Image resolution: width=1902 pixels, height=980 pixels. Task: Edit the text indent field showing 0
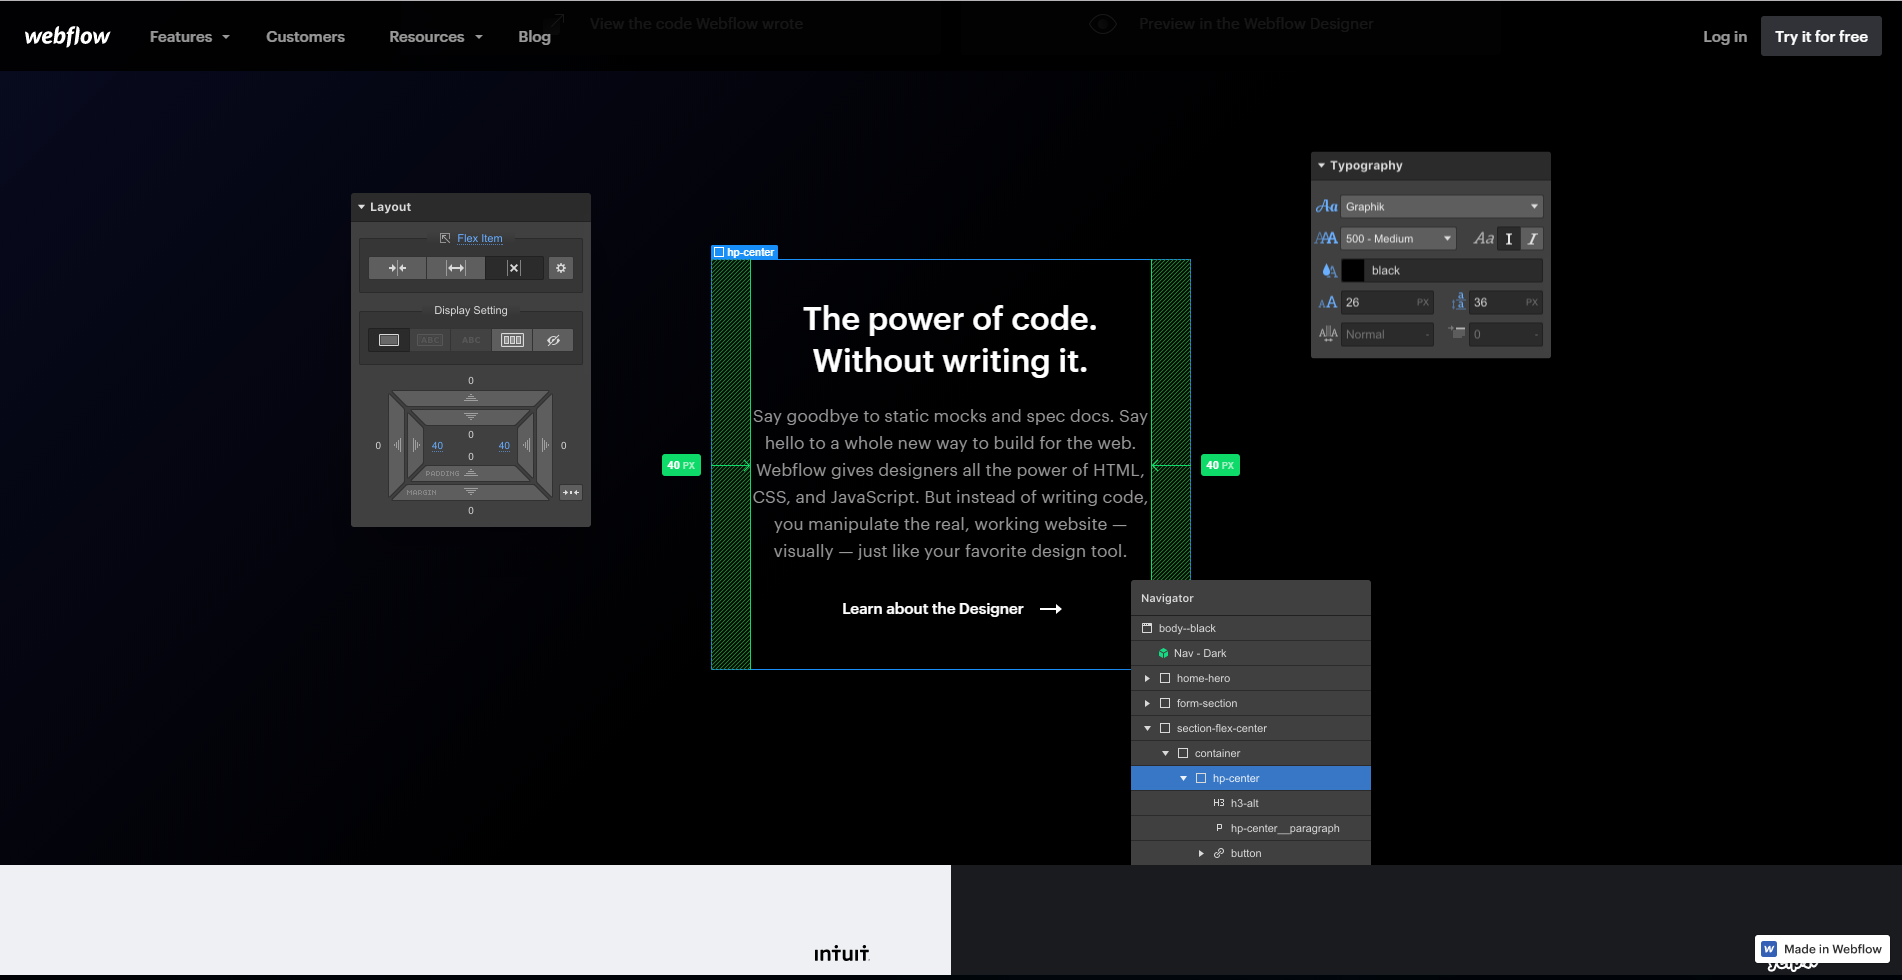pyautogui.click(x=1506, y=334)
